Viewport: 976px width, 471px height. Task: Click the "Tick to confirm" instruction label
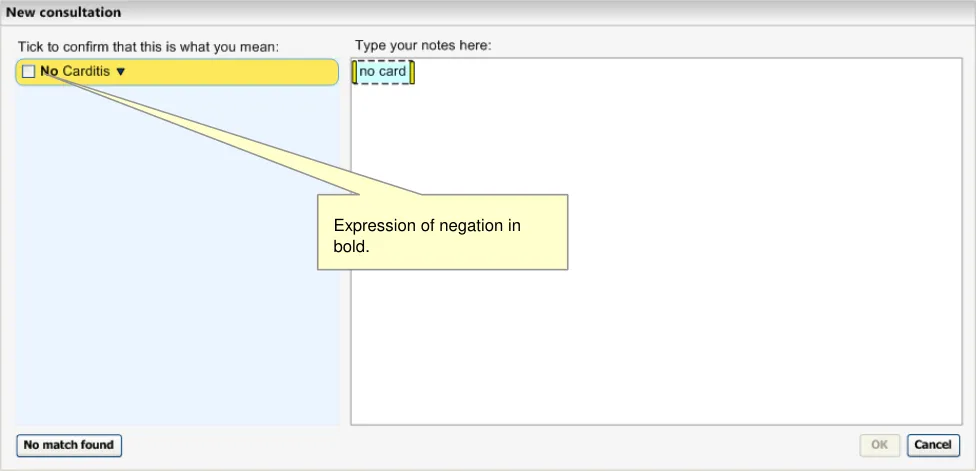coord(148,47)
